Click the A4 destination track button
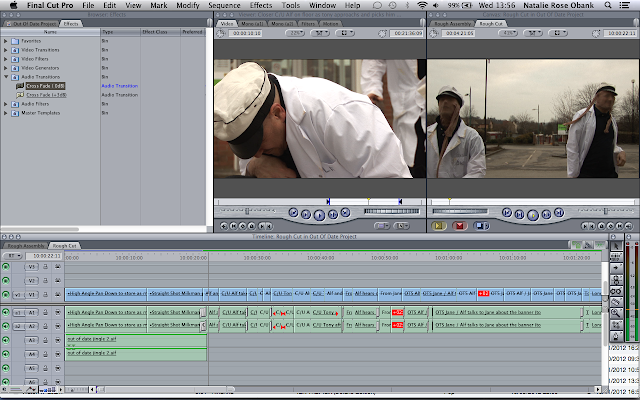This screenshot has width=640, height=400. point(32,354)
